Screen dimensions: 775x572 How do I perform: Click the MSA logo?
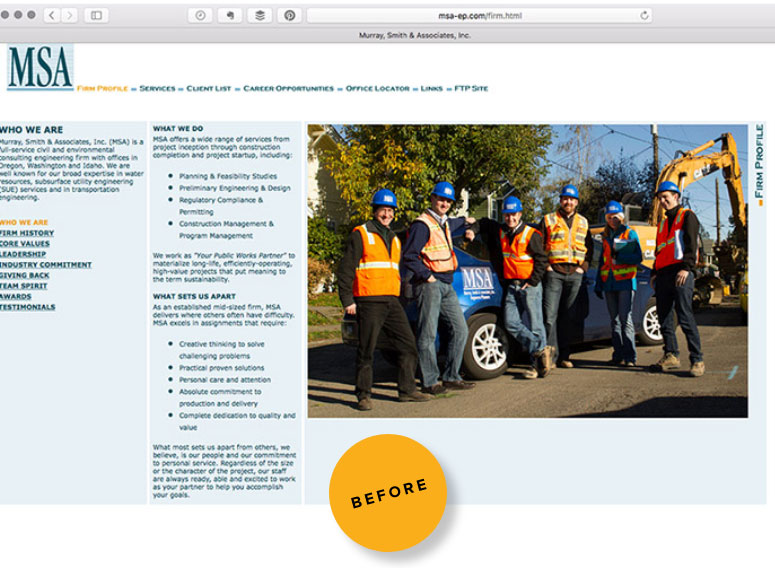[41, 67]
